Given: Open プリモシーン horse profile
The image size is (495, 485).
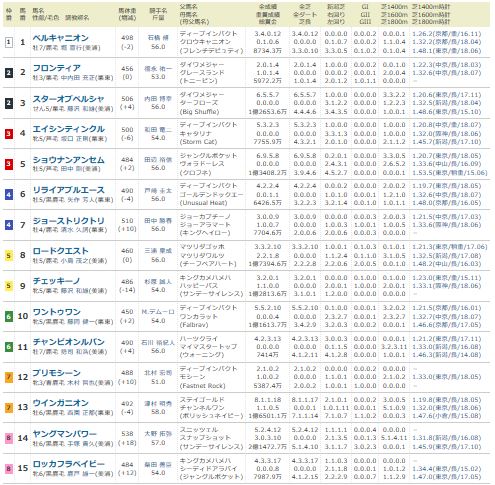Looking at the screenshot, I should coord(56,373).
